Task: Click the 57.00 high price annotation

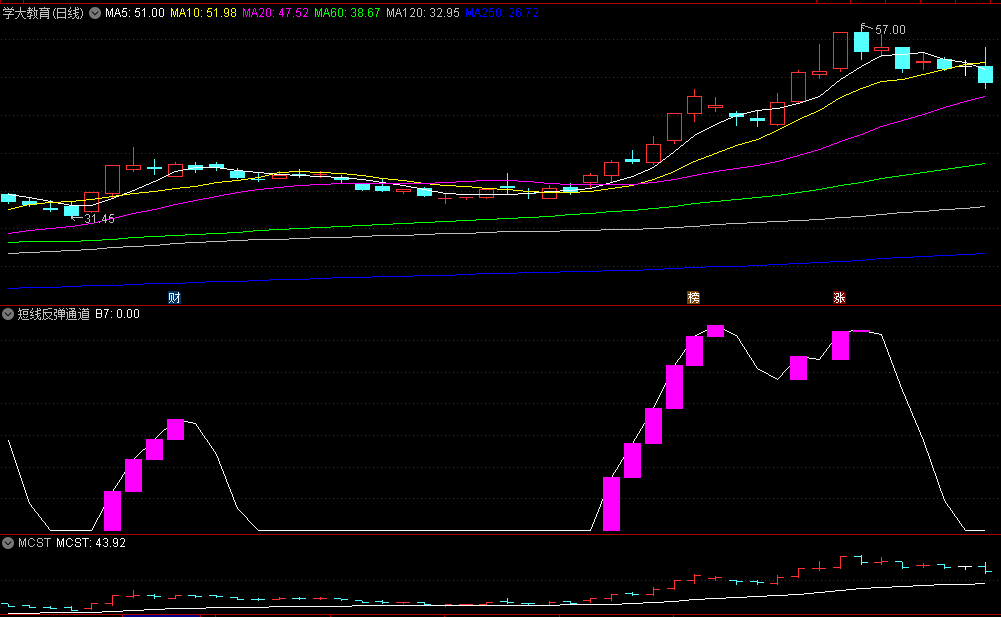Action: pyautogui.click(x=890, y=30)
